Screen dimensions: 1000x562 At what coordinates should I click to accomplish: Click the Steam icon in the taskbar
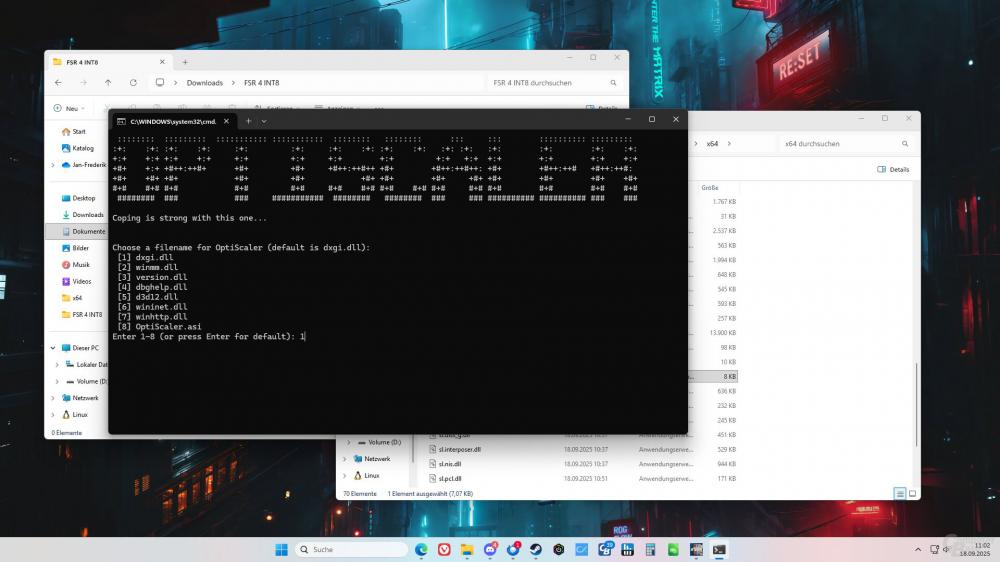(535, 550)
